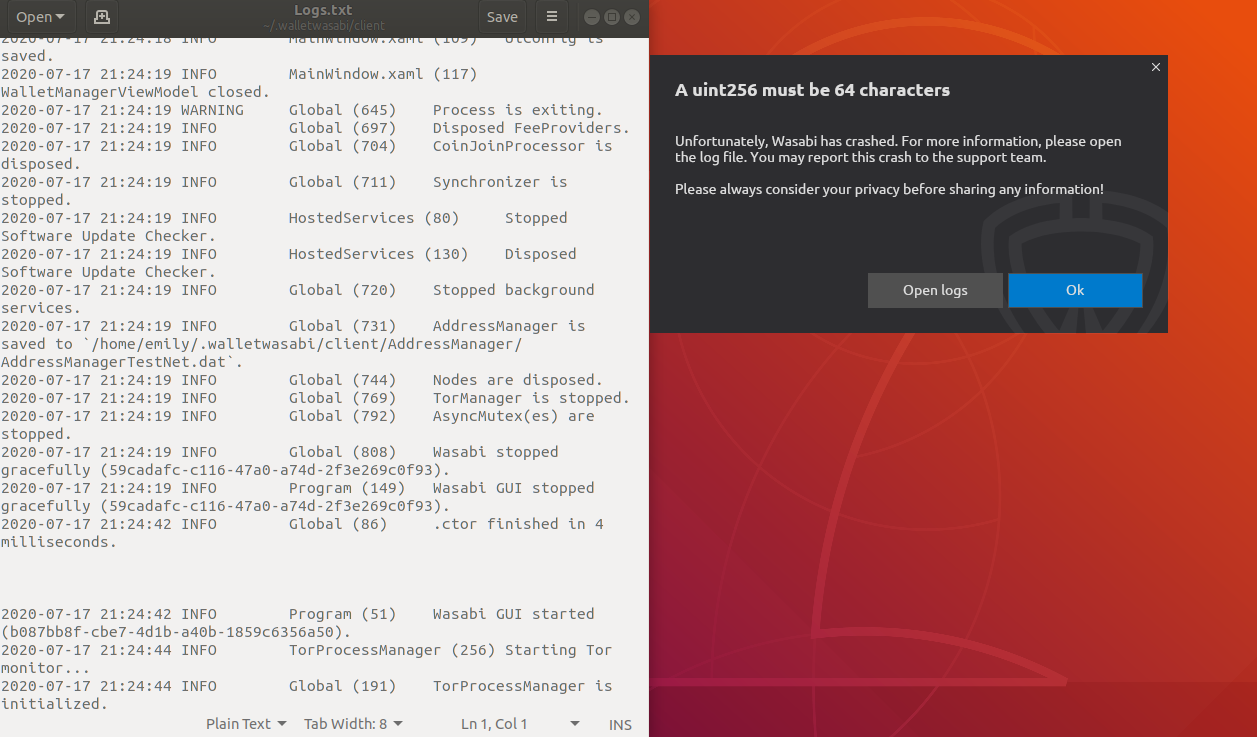
Task: Toggle the INS insert mode indicator
Action: tap(620, 724)
